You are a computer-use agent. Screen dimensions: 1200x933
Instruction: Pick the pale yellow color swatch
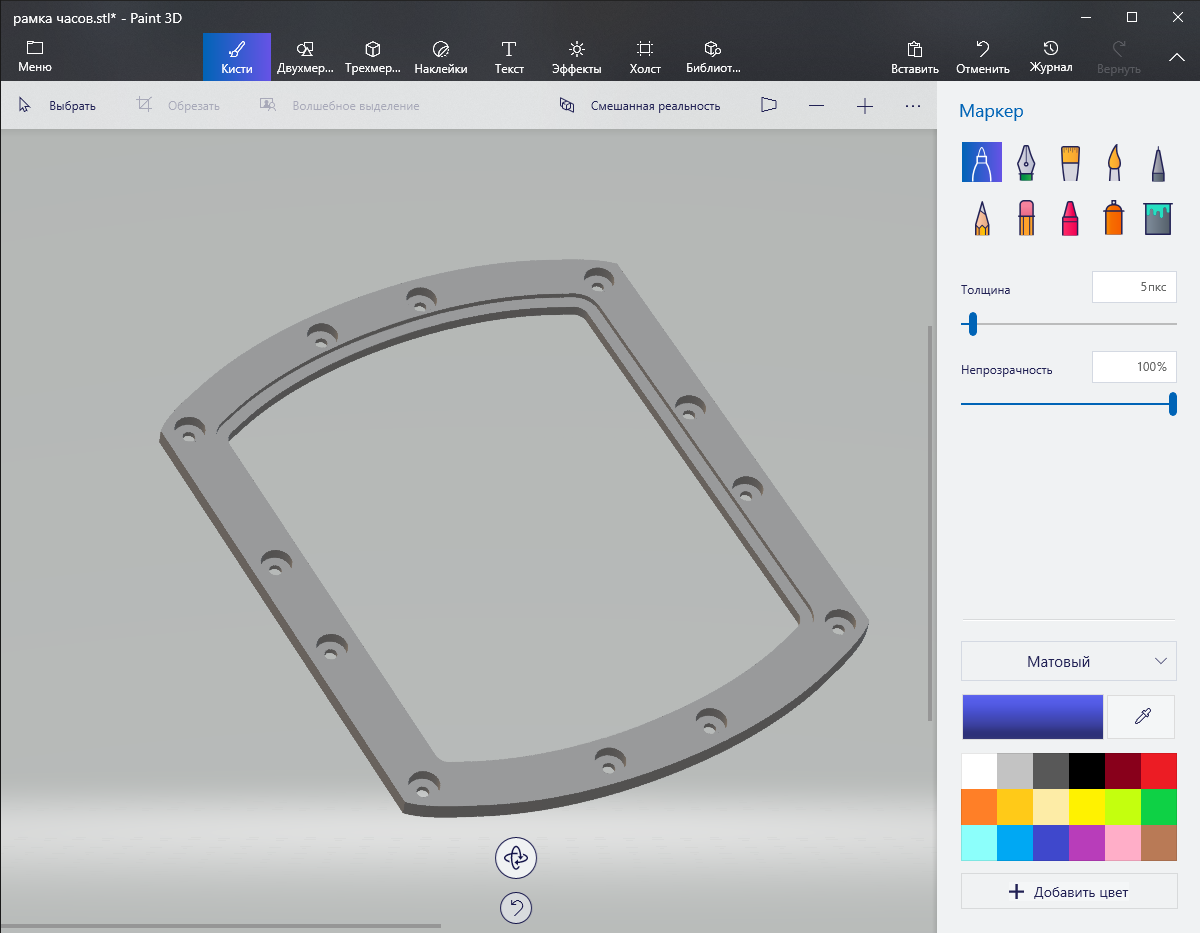click(x=1051, y=807)
